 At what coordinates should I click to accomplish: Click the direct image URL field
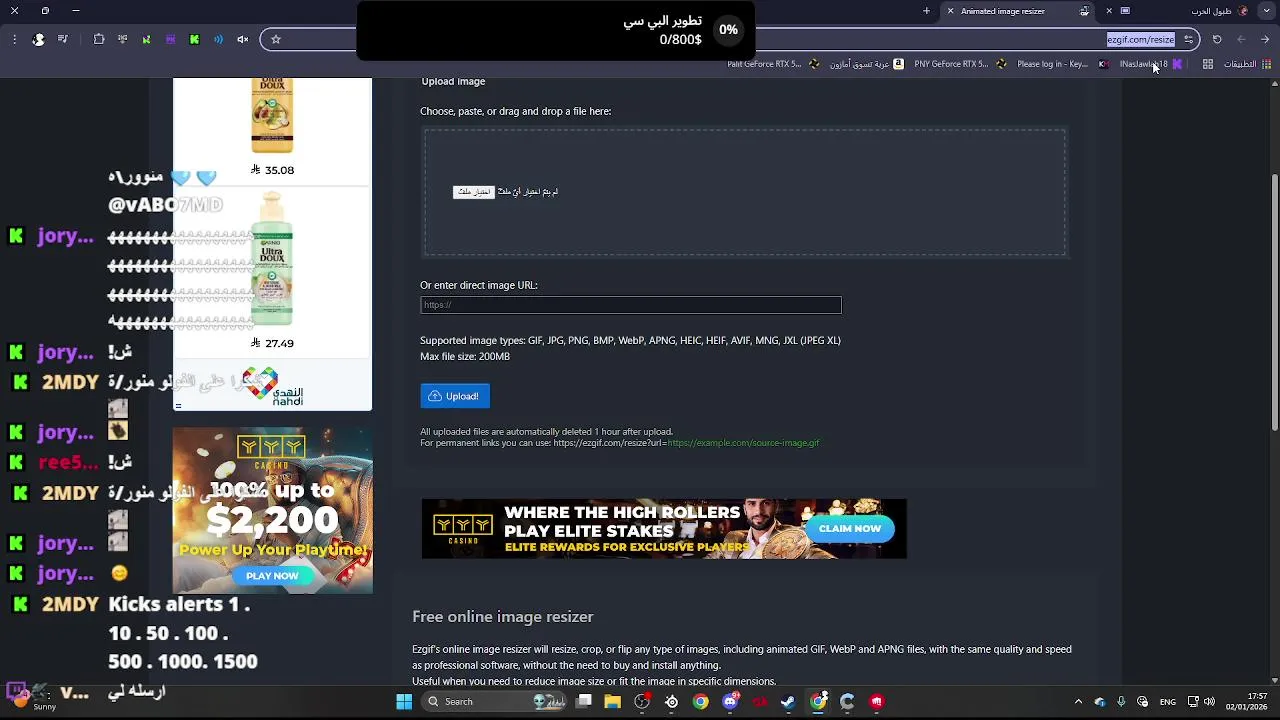[x=630, y=305]
